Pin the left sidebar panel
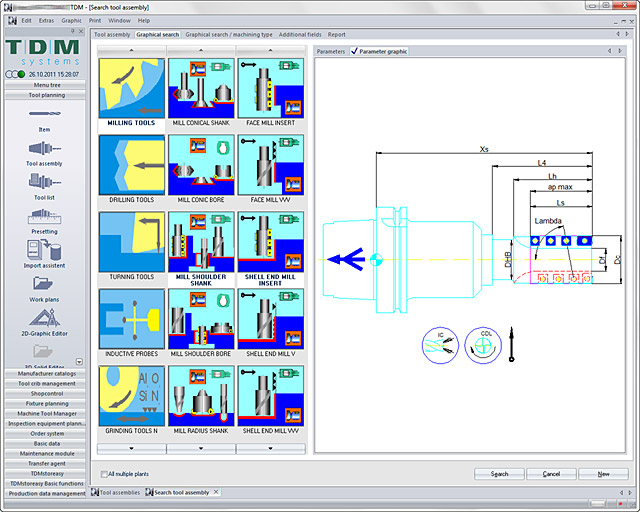 click(x=73, y=31)
